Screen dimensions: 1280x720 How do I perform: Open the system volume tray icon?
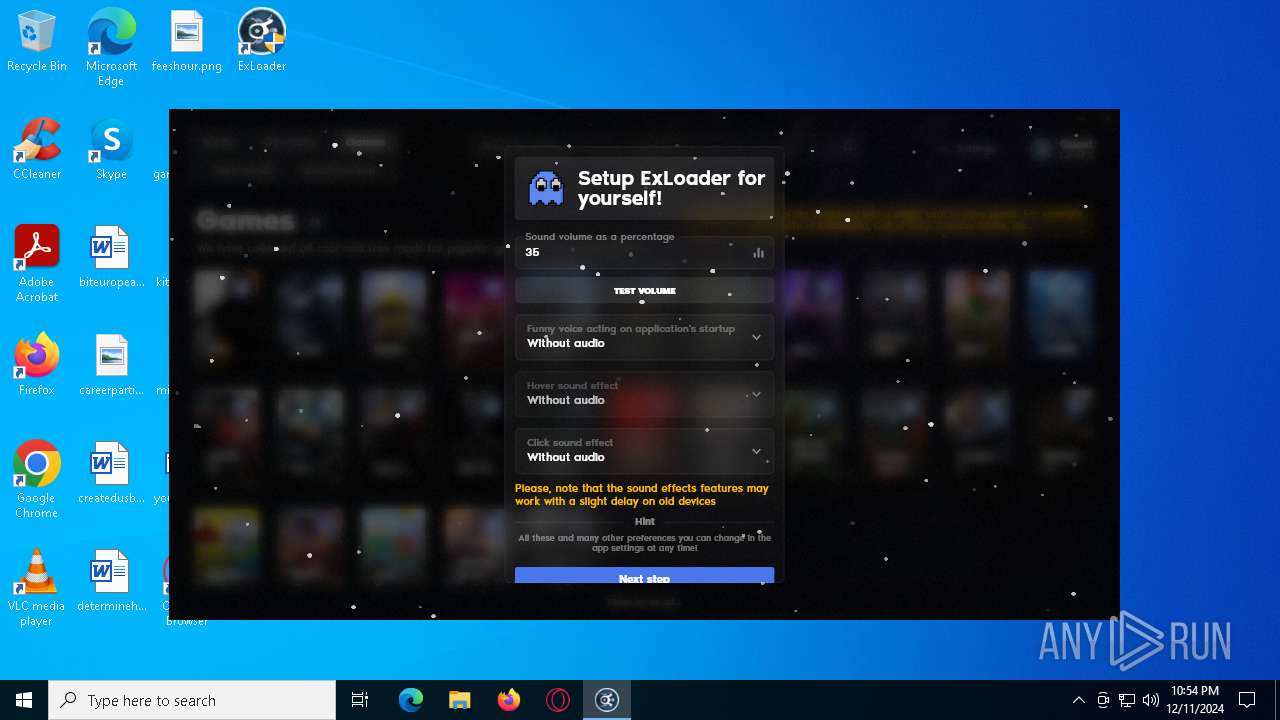[1151, 700]
